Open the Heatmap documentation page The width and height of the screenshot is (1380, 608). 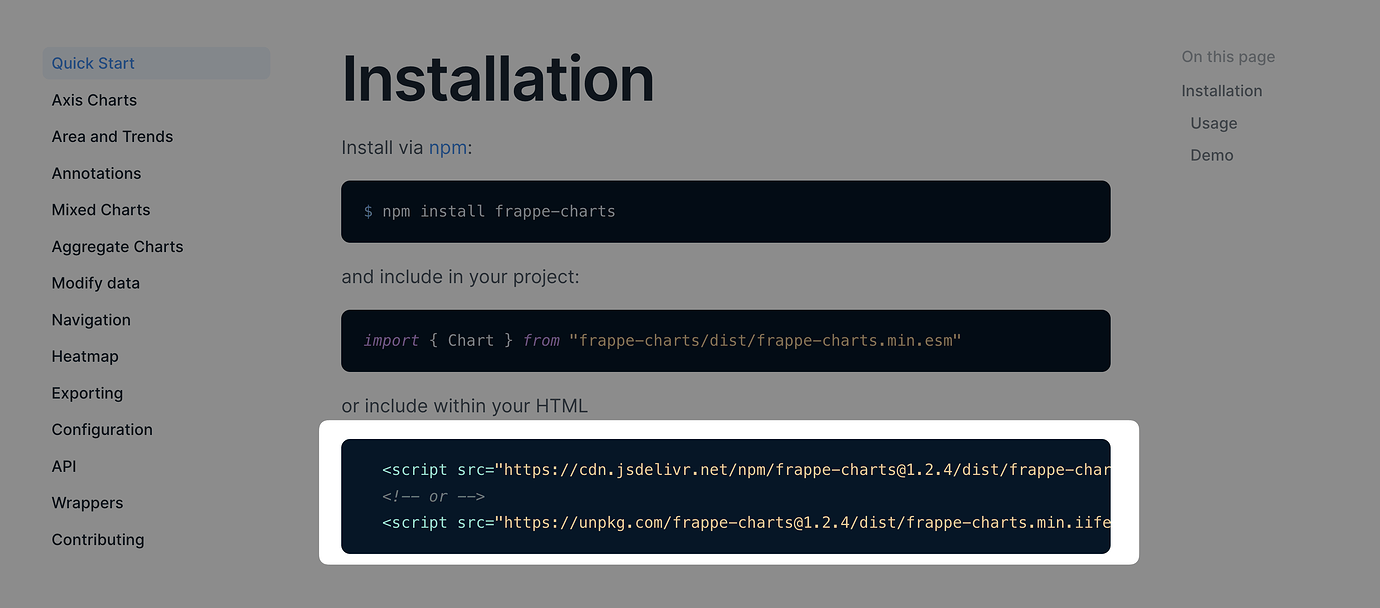tap(85, 356)
